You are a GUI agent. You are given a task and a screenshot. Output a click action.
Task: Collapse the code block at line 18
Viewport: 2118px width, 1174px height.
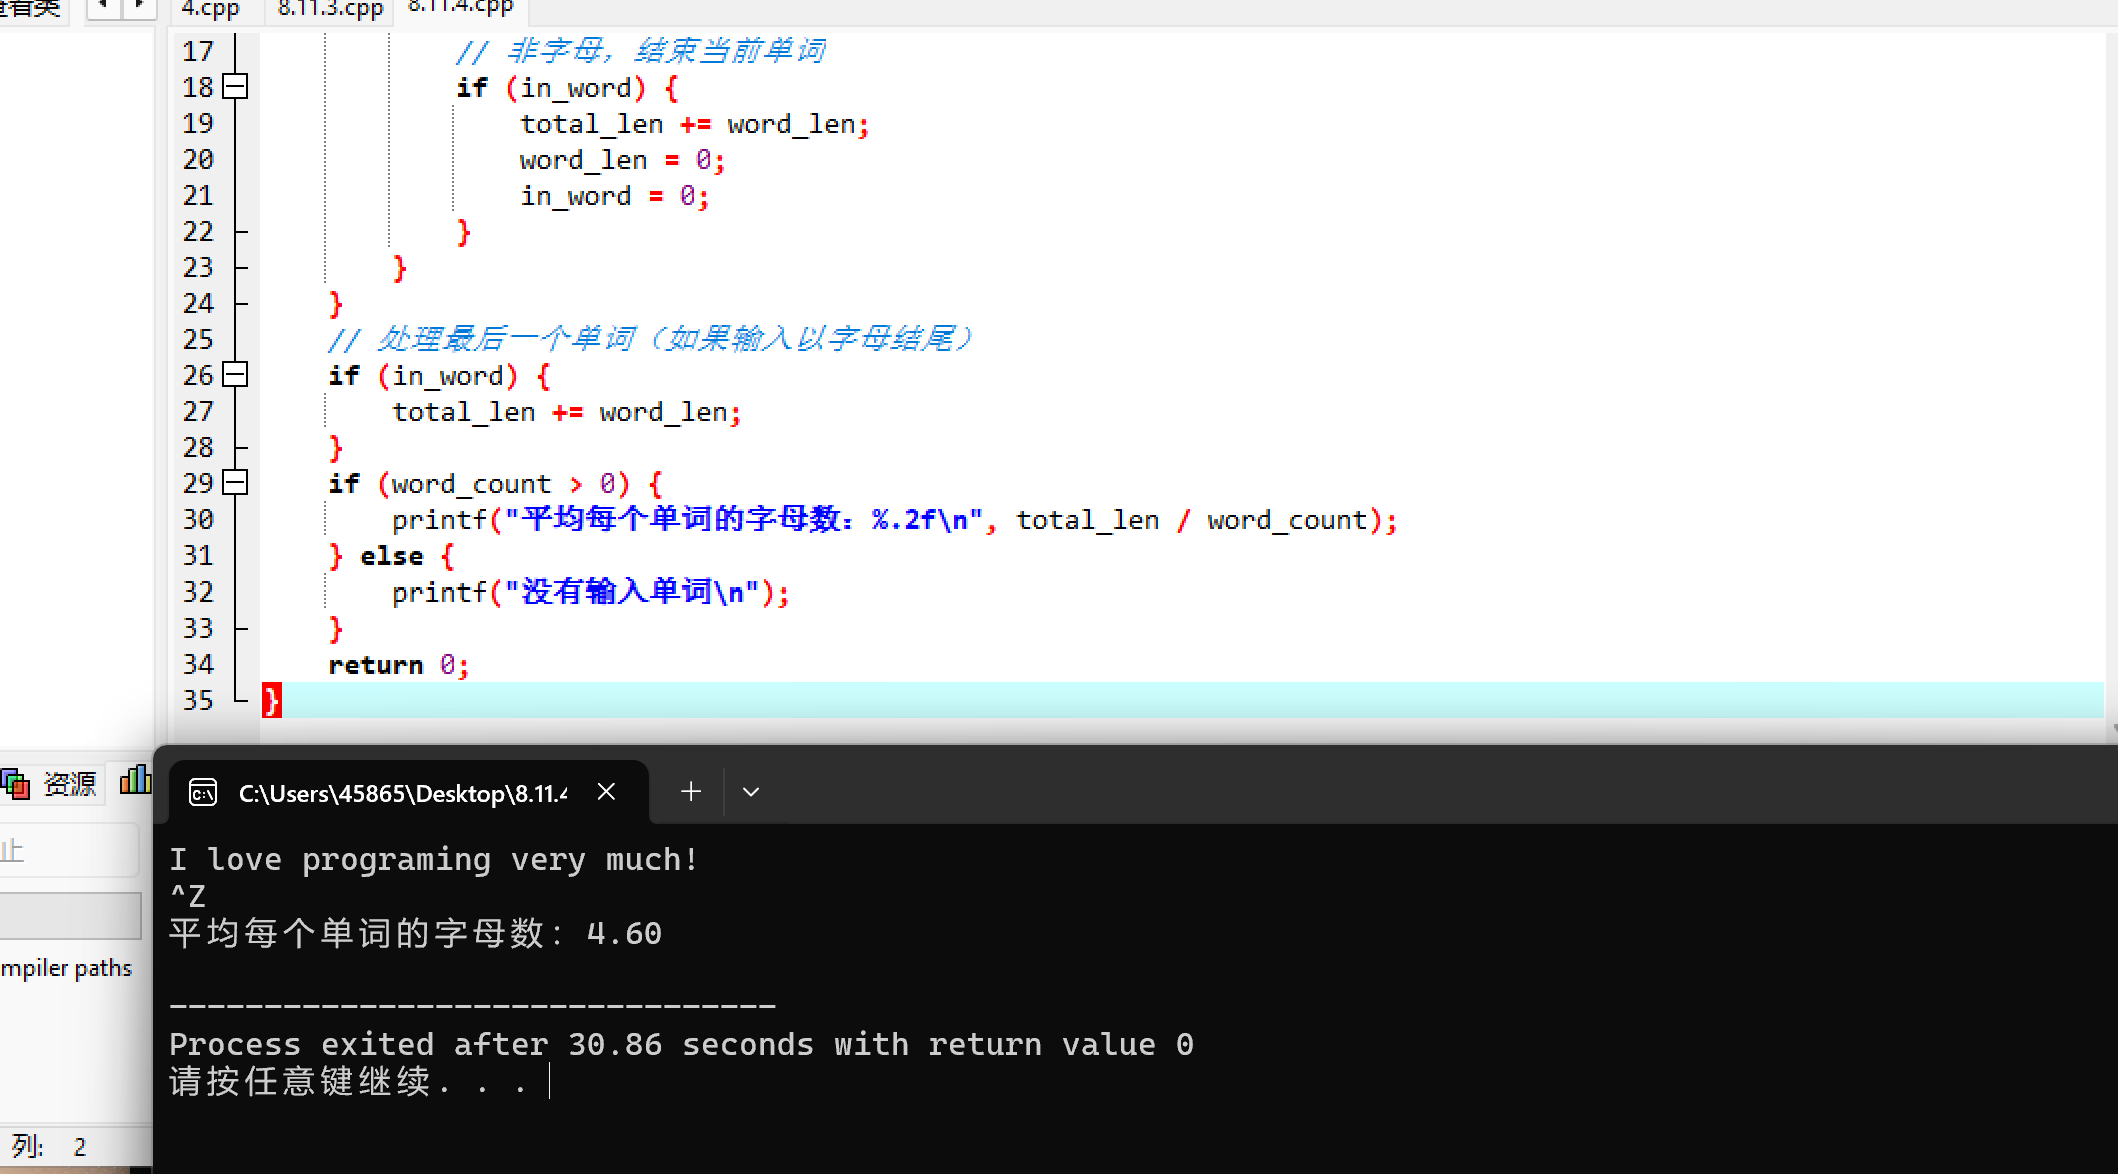[235, 87]
